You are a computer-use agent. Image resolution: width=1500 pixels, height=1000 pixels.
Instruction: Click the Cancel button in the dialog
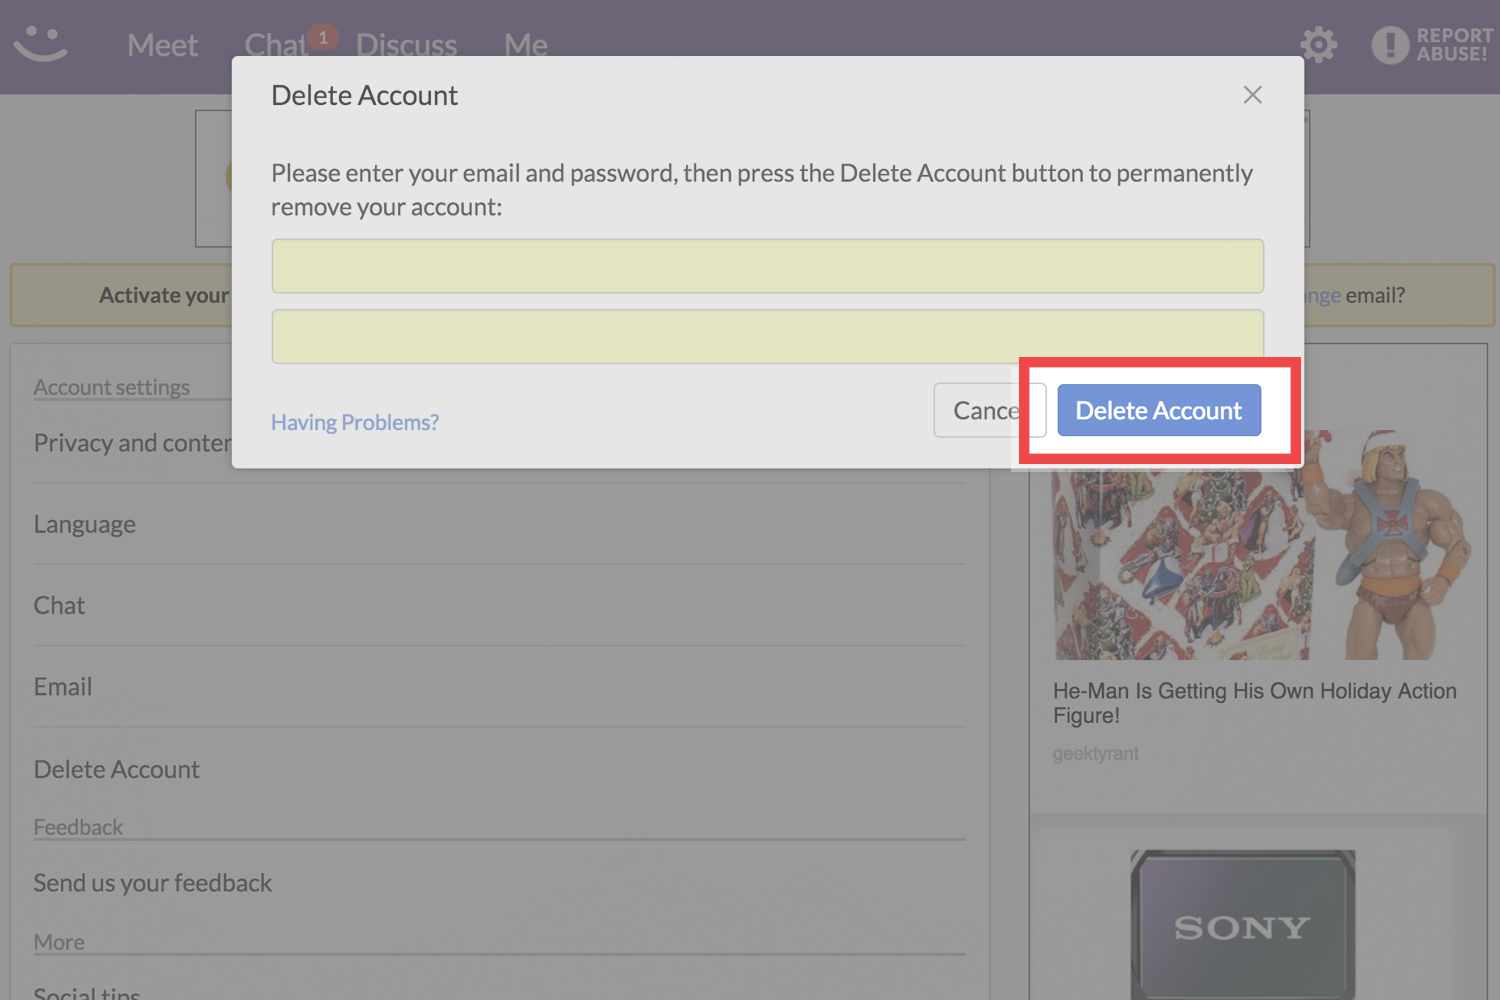(980, 411)
